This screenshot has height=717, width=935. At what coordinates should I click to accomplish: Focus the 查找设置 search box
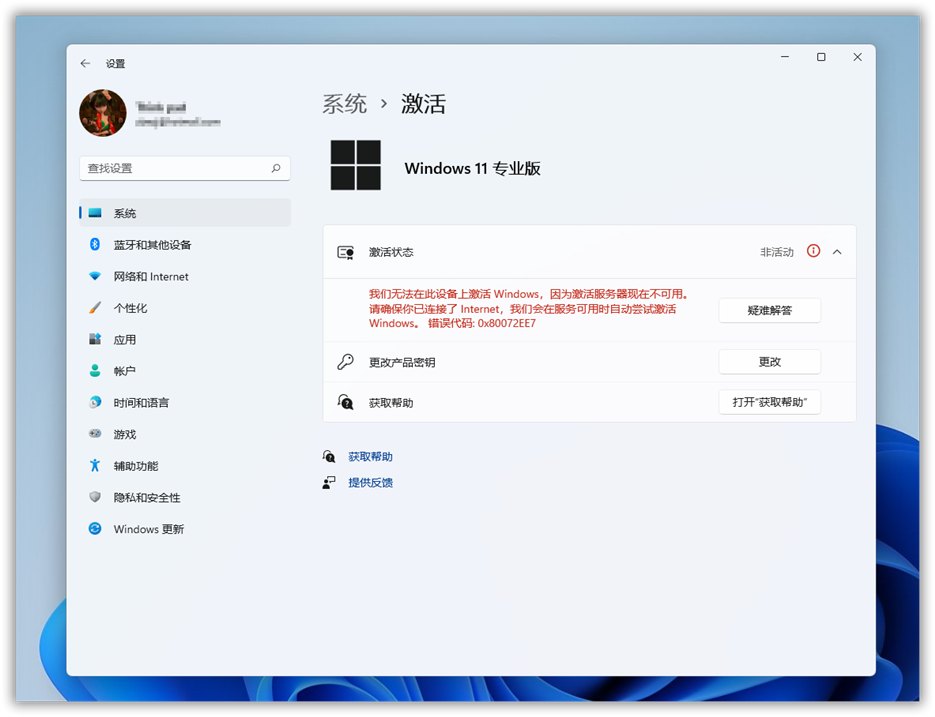coord(185,168)
